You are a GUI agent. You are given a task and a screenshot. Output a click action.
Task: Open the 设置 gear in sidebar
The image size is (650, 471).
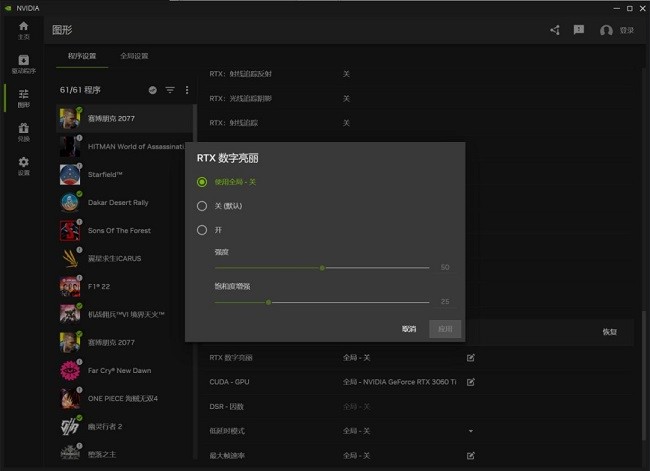tap(23, 165)
